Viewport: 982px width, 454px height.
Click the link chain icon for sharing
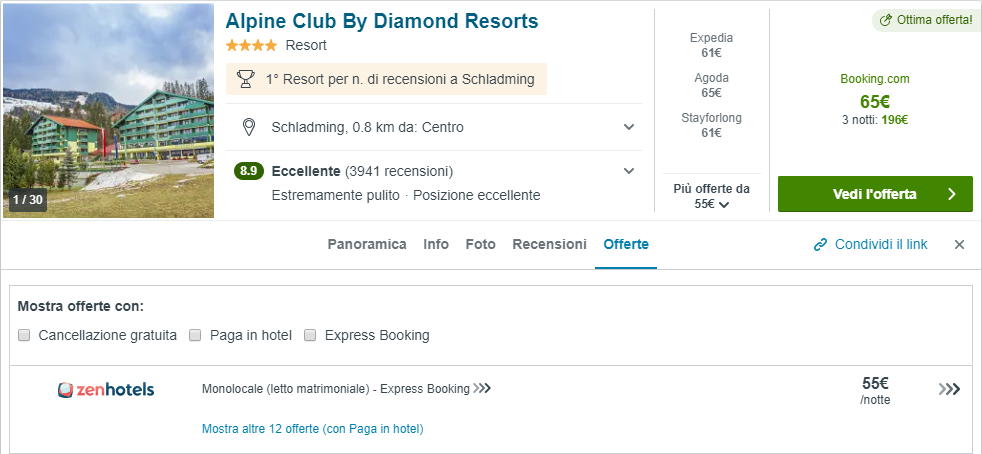tap(820, 244)
